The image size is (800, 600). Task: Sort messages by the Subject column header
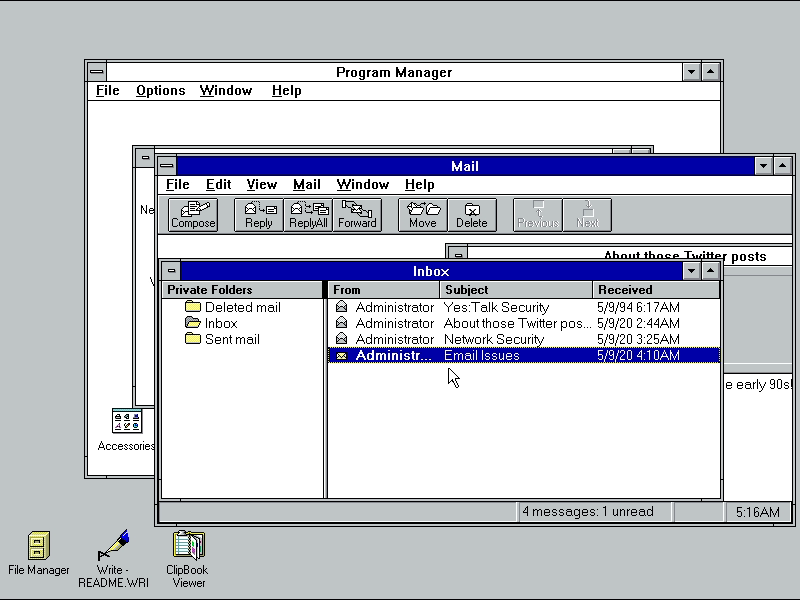pos(517,290)
